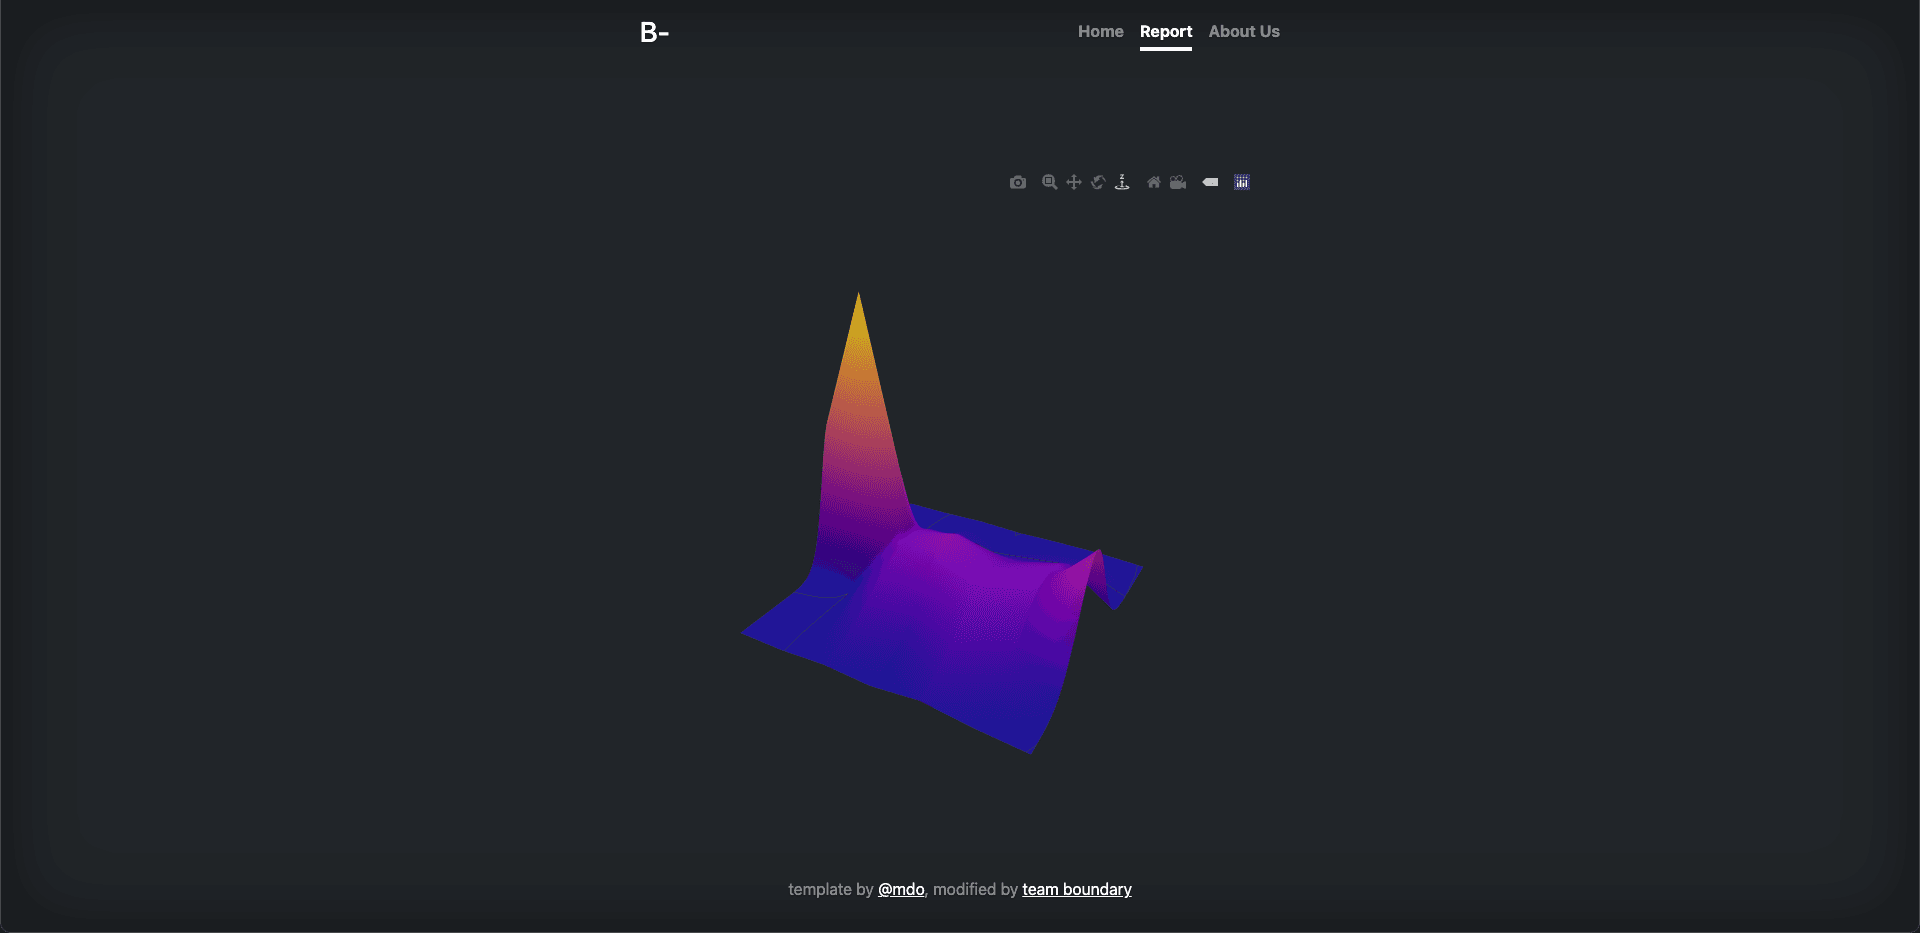Open the @mdo footer link
Viewport: 1920px width, 933px height.
click(x=901, y=889)
